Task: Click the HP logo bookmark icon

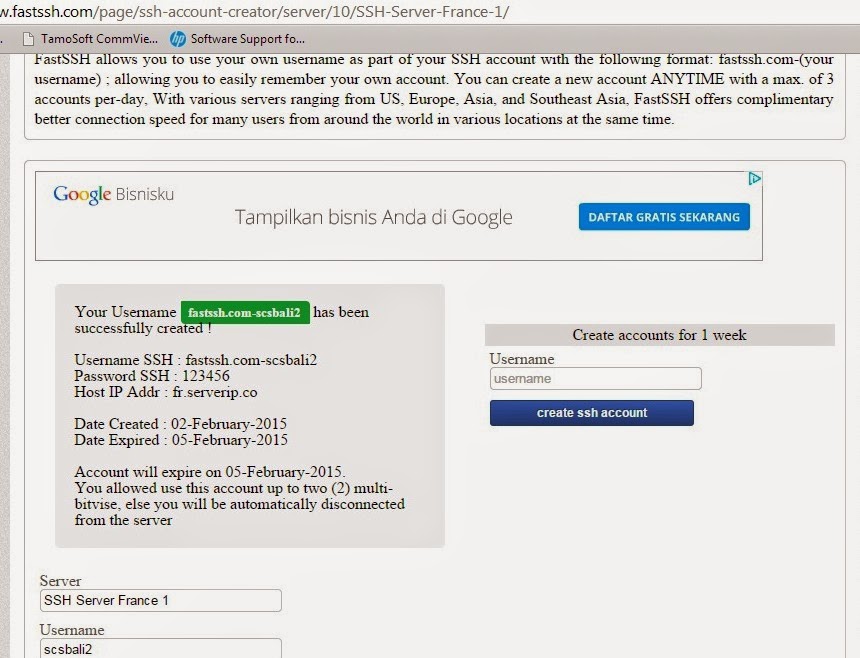Action: 178,39
